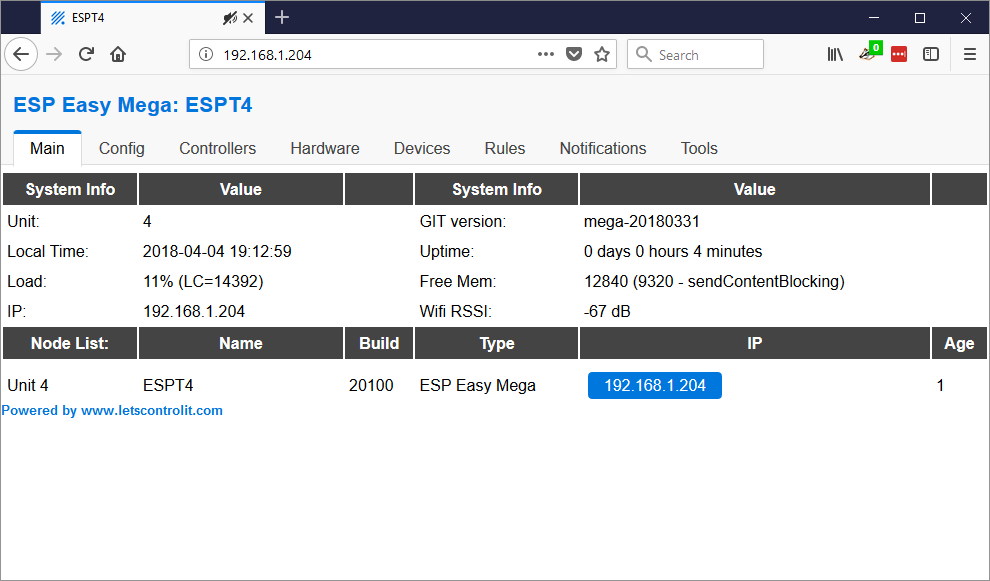990x581 pixels.
Task: Bookmark this page with the star
Action: coord(602,54)
